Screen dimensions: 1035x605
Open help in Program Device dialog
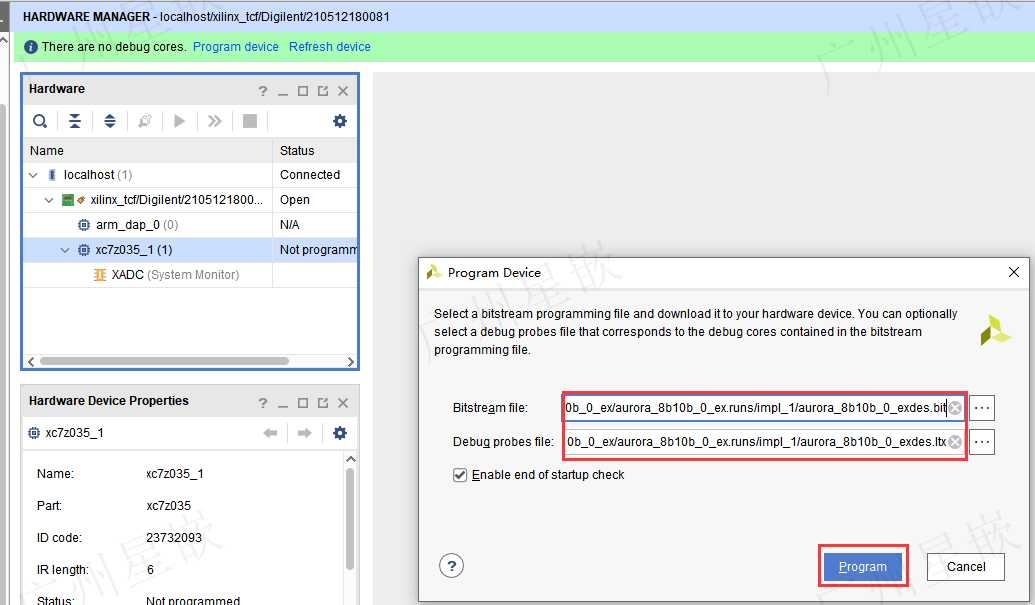tap(451, 565)
